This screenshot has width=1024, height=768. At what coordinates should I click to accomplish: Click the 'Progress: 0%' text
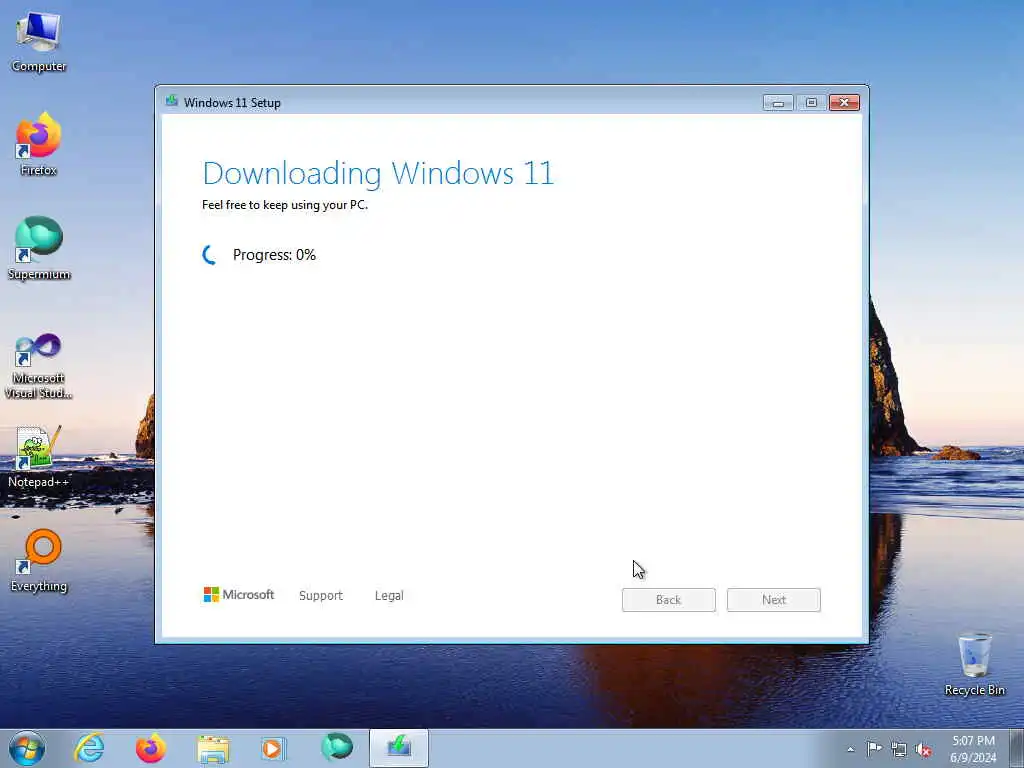coord(274,255)
